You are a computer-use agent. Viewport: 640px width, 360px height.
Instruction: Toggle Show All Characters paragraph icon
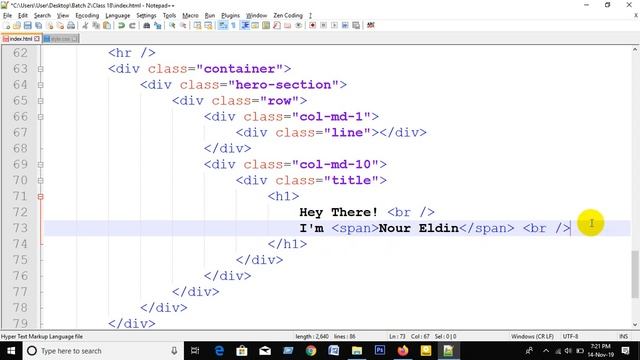pos(233,25)
